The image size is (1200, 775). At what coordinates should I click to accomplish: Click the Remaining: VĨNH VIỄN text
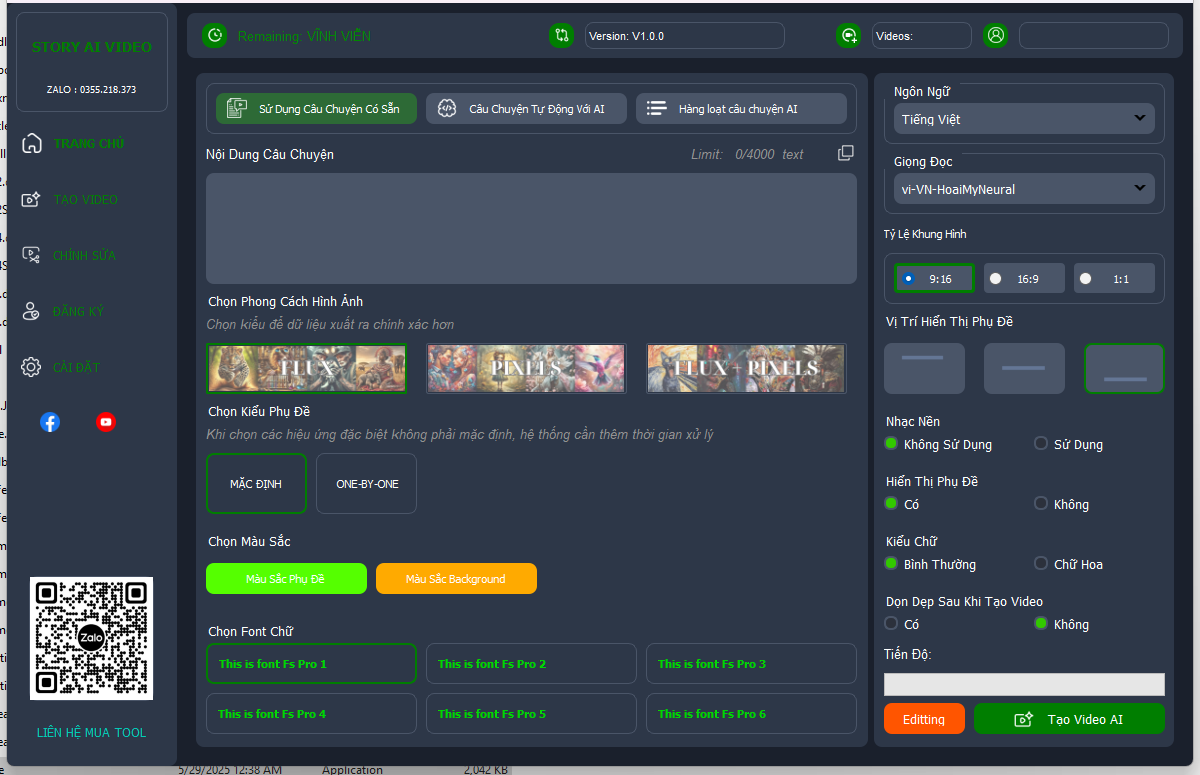[304, 36]
